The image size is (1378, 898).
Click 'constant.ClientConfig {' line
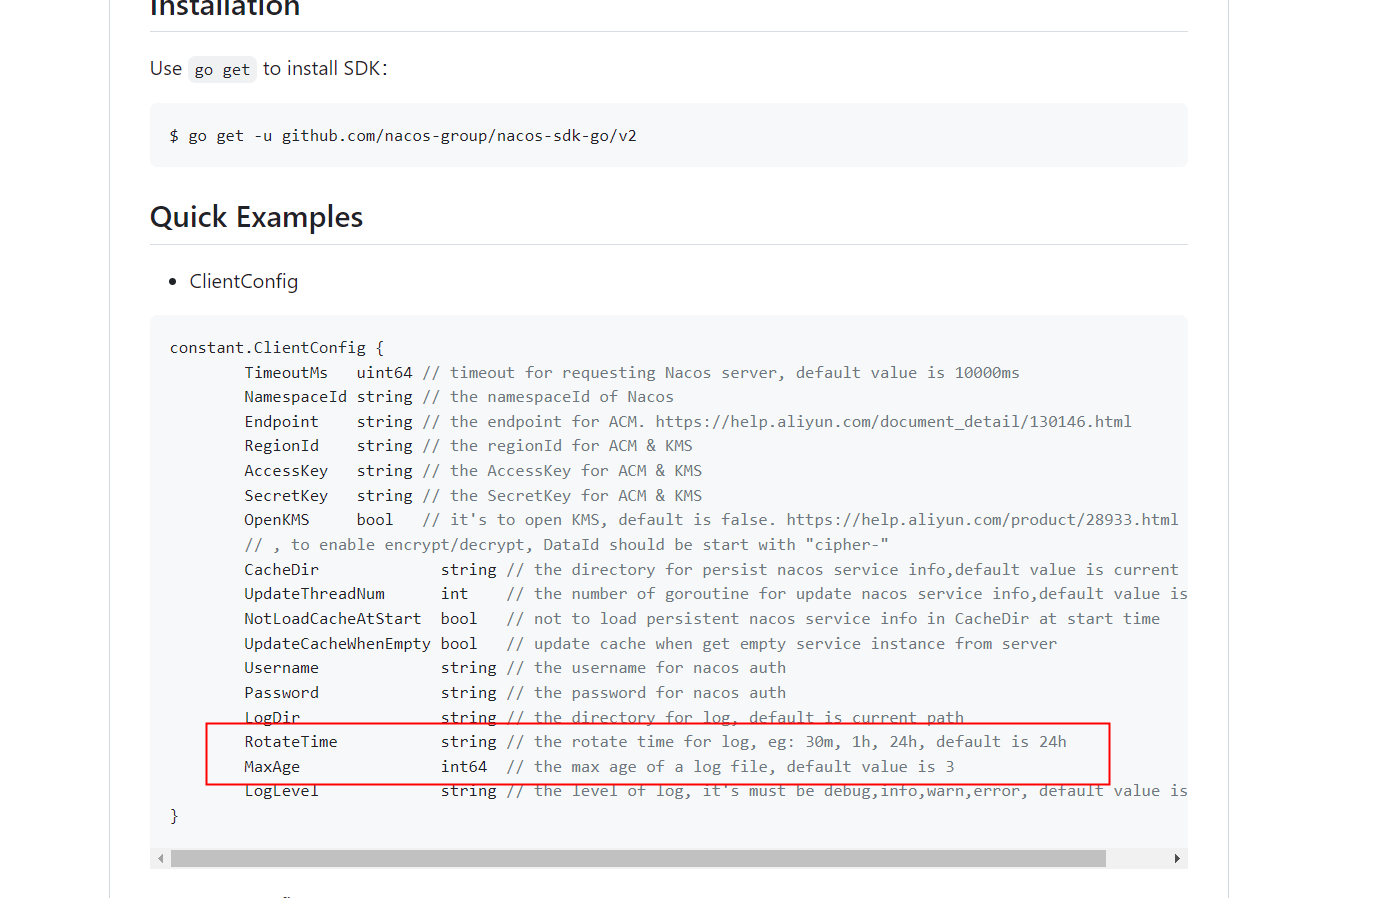(277, 348)
